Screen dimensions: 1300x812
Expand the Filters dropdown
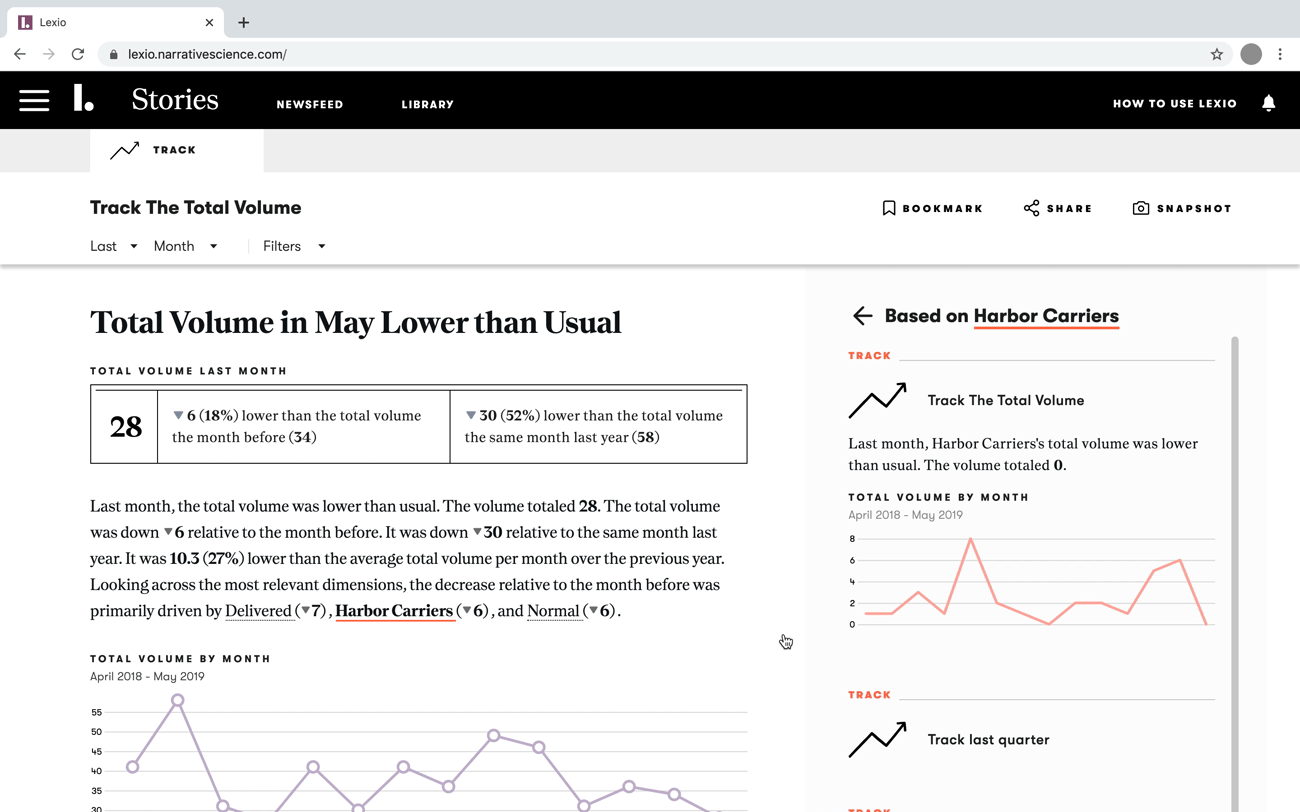click(294, 246)
